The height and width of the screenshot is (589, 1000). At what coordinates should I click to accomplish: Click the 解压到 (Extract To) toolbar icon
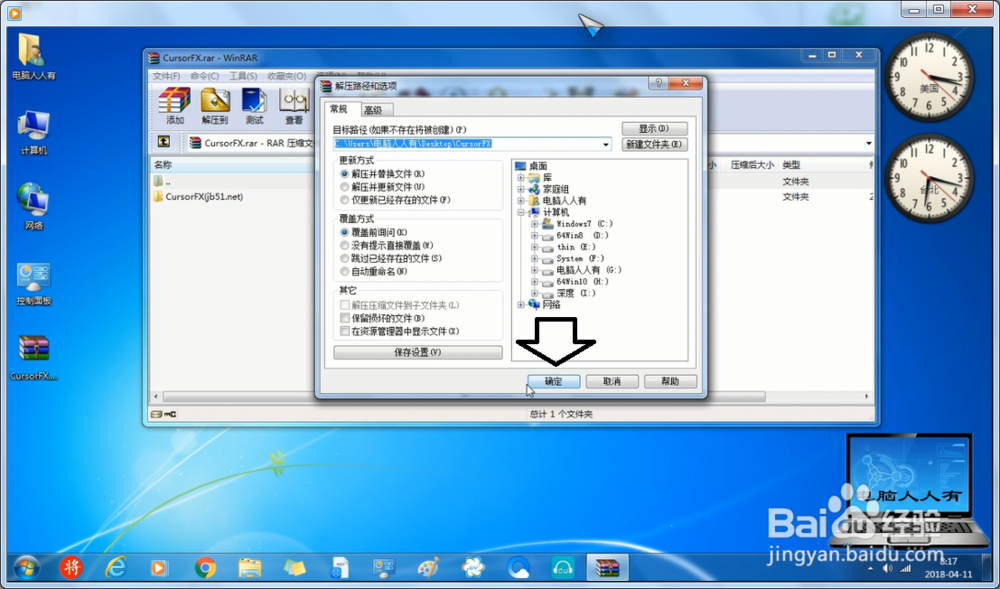(x=214, y=106)
